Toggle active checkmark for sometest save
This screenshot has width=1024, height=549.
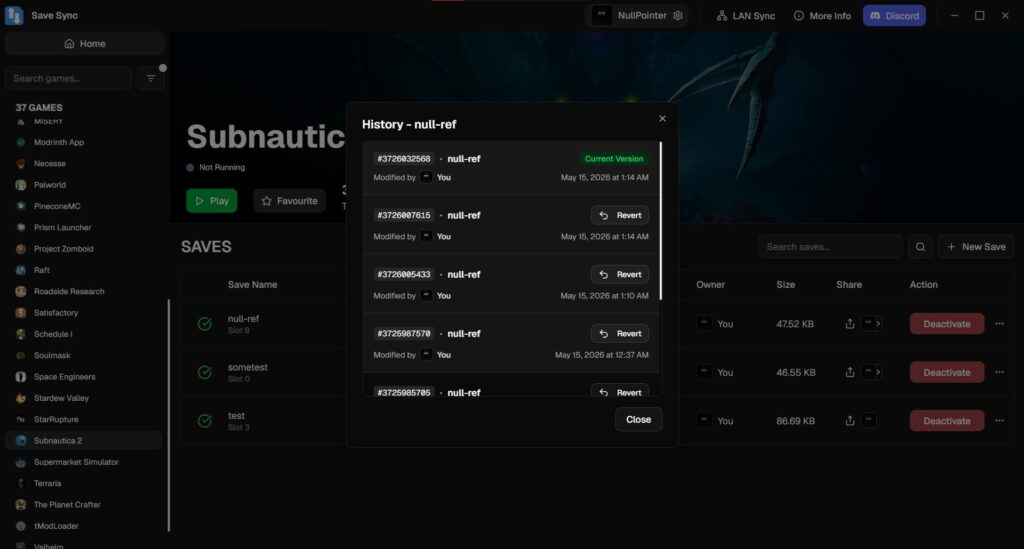[x=204, y=372]
